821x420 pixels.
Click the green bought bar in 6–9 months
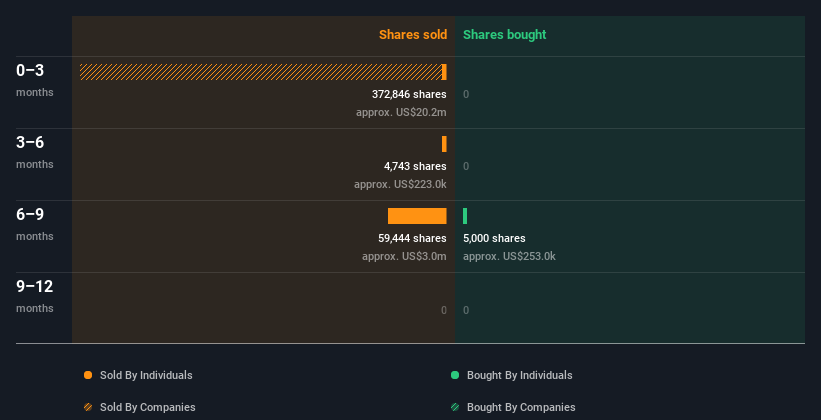pyautogui.click(x=465, y=216)
